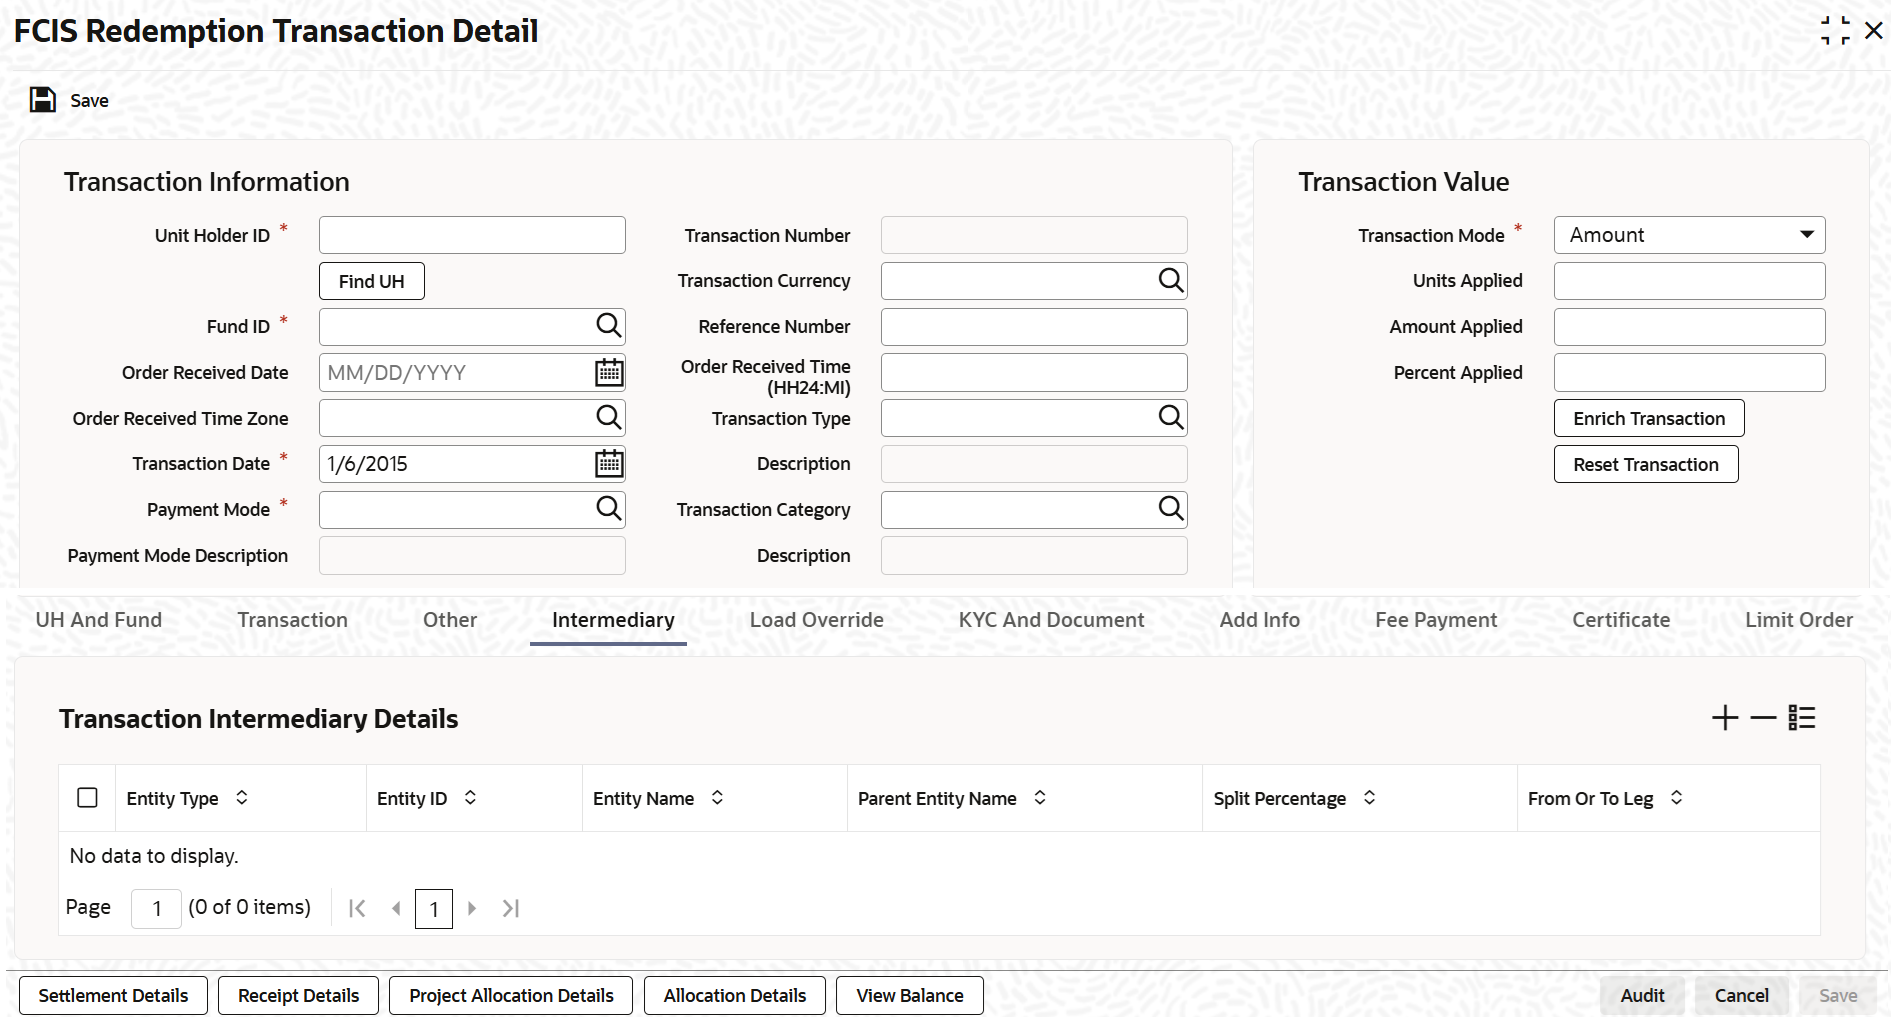Open the Add Info tab

(x=1260, y=620)
